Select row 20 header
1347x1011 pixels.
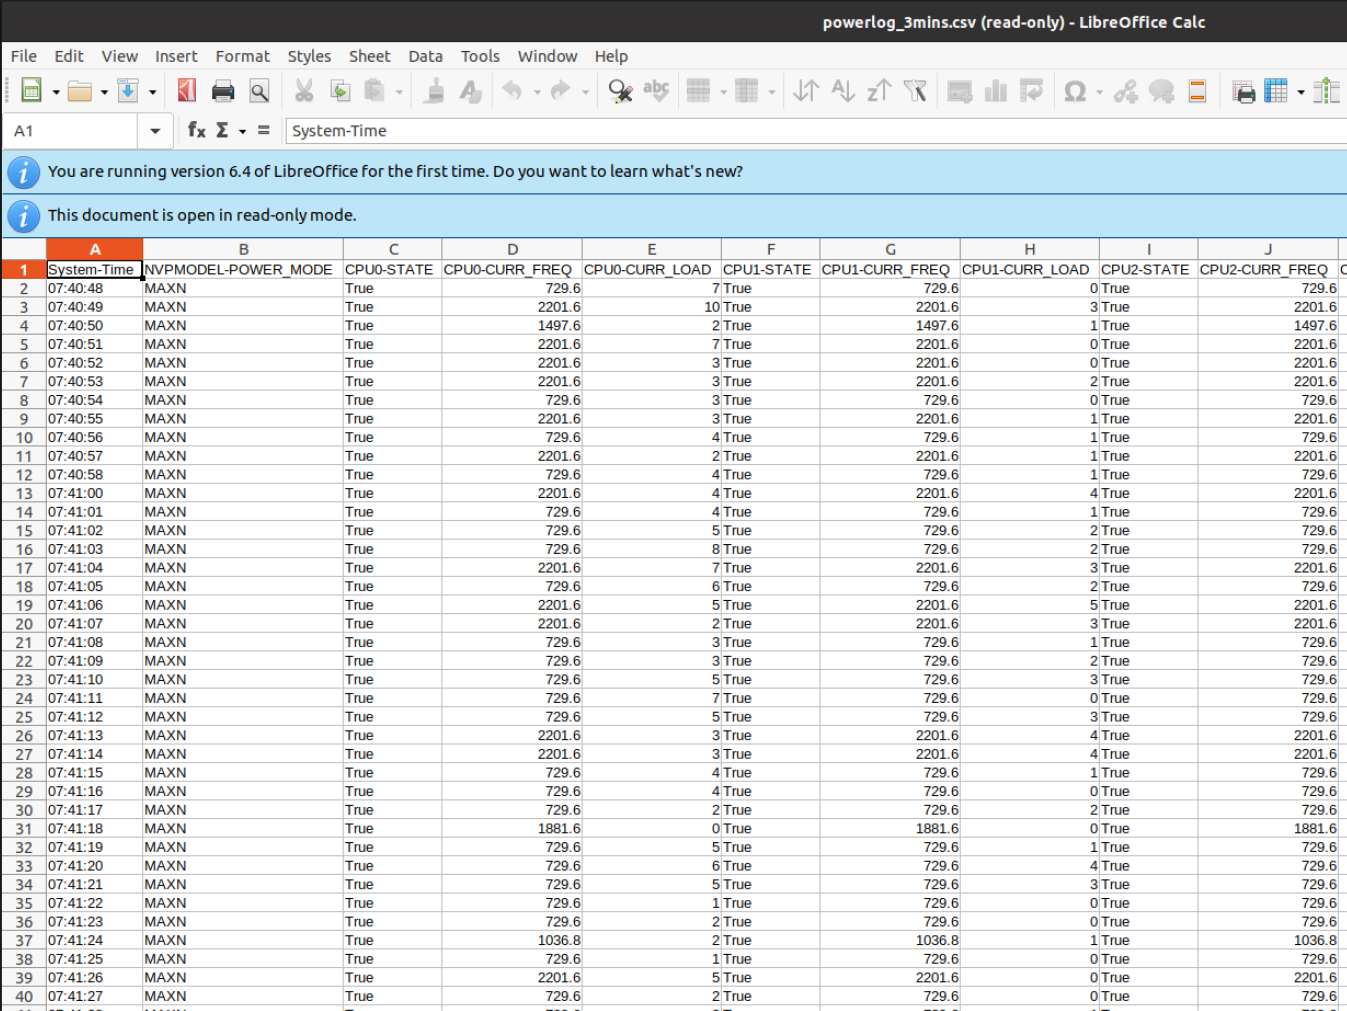pos(24,624)
